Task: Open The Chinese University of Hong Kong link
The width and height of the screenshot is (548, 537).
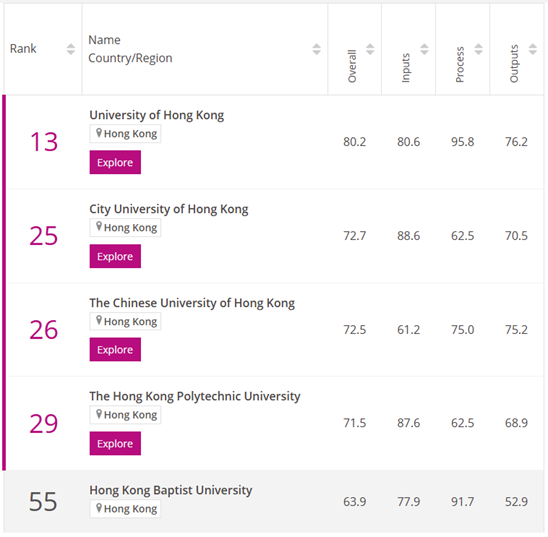Action: (x=192, y=303)
